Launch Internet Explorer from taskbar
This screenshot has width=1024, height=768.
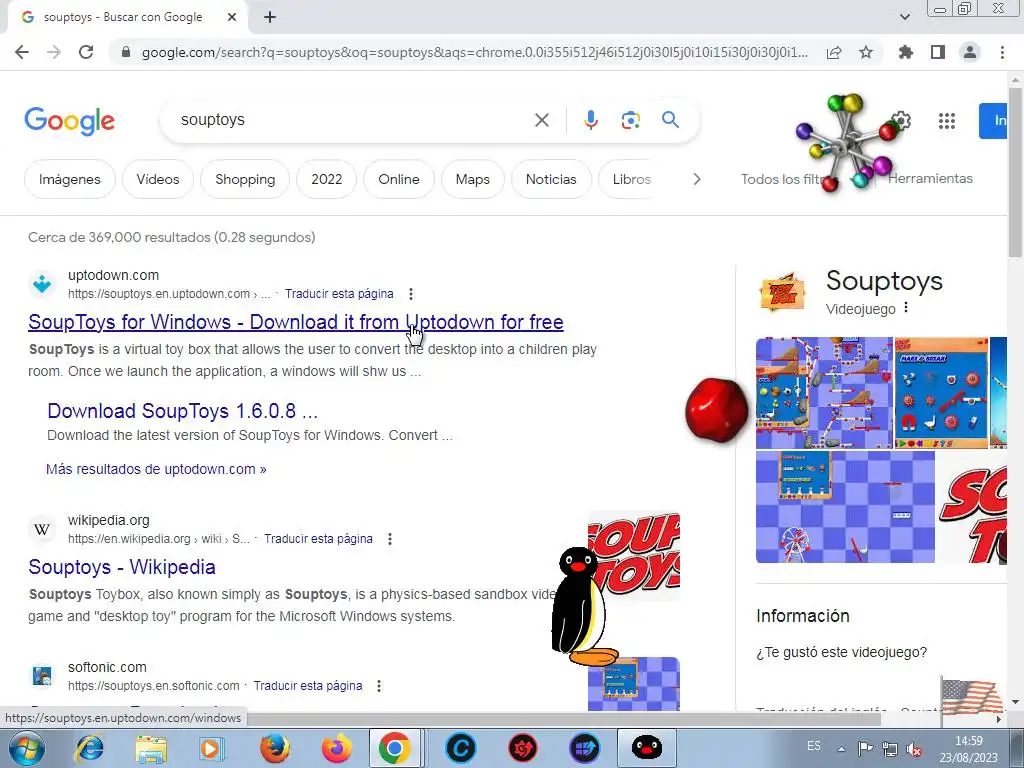coord(89,748)
